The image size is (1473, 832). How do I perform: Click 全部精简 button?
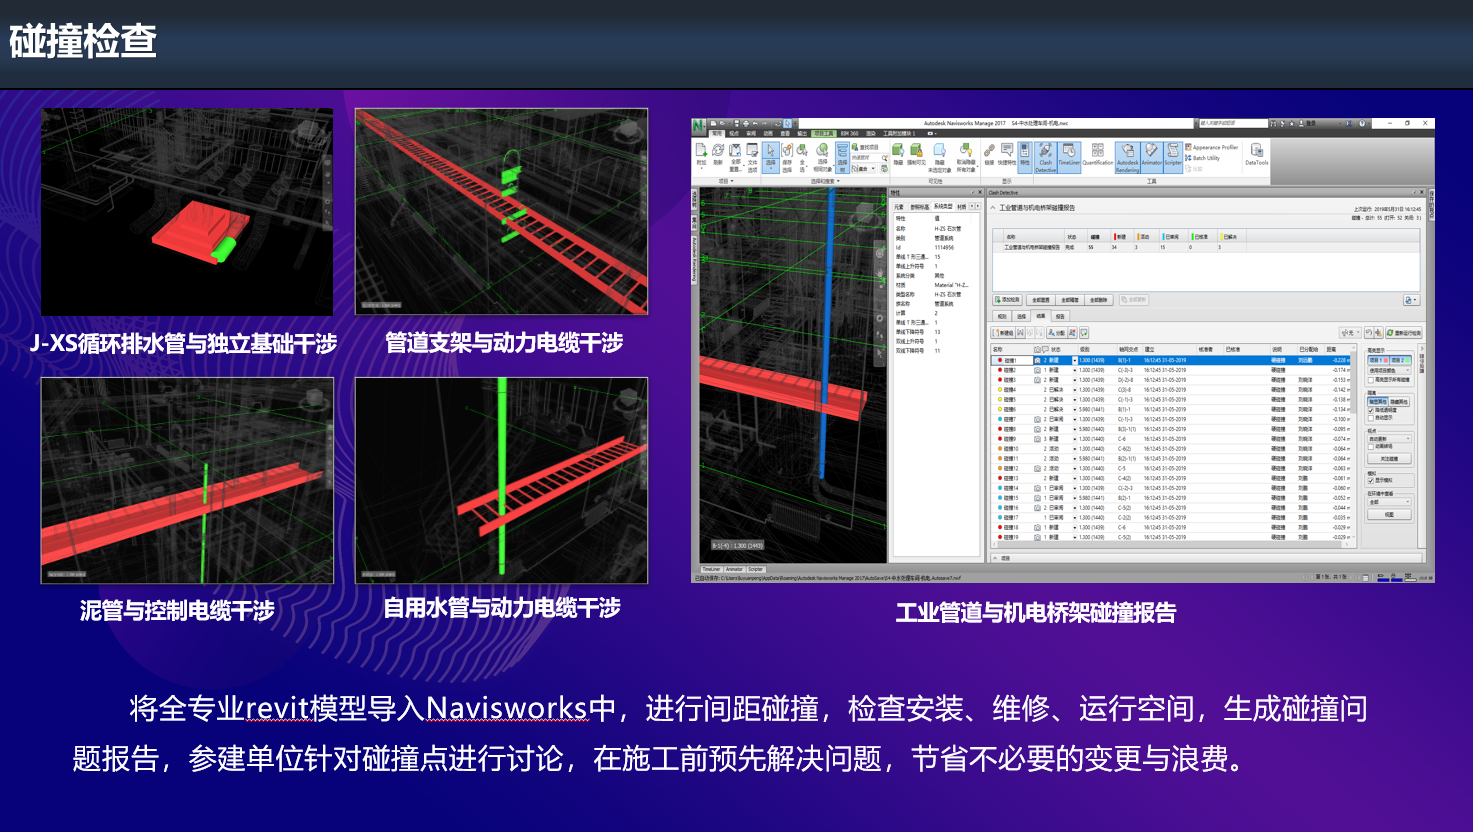point(1070,300)
